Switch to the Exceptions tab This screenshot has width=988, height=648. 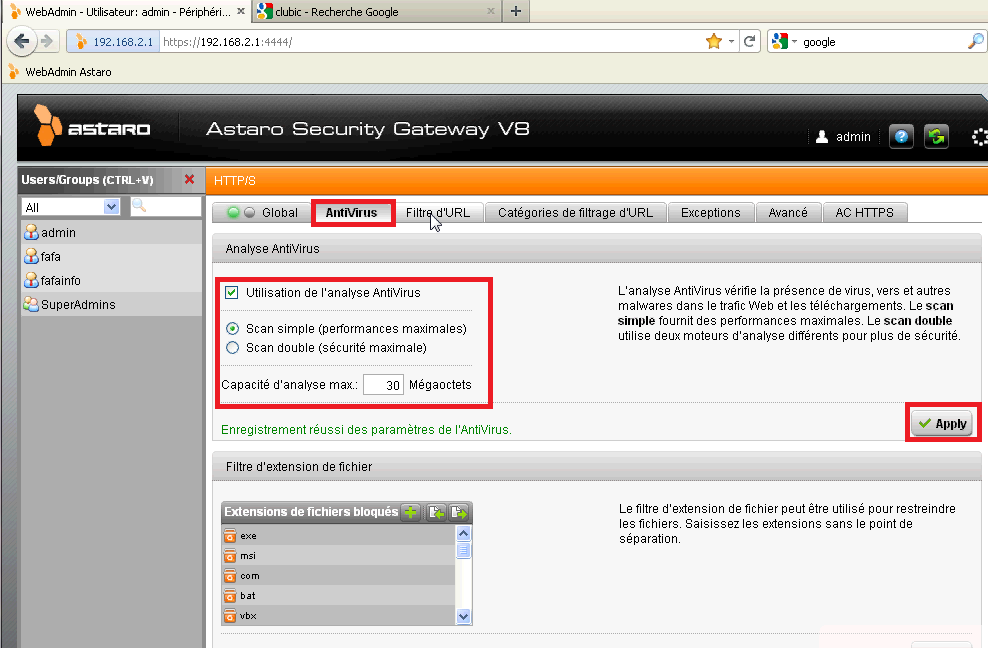(x=711, y=212)
